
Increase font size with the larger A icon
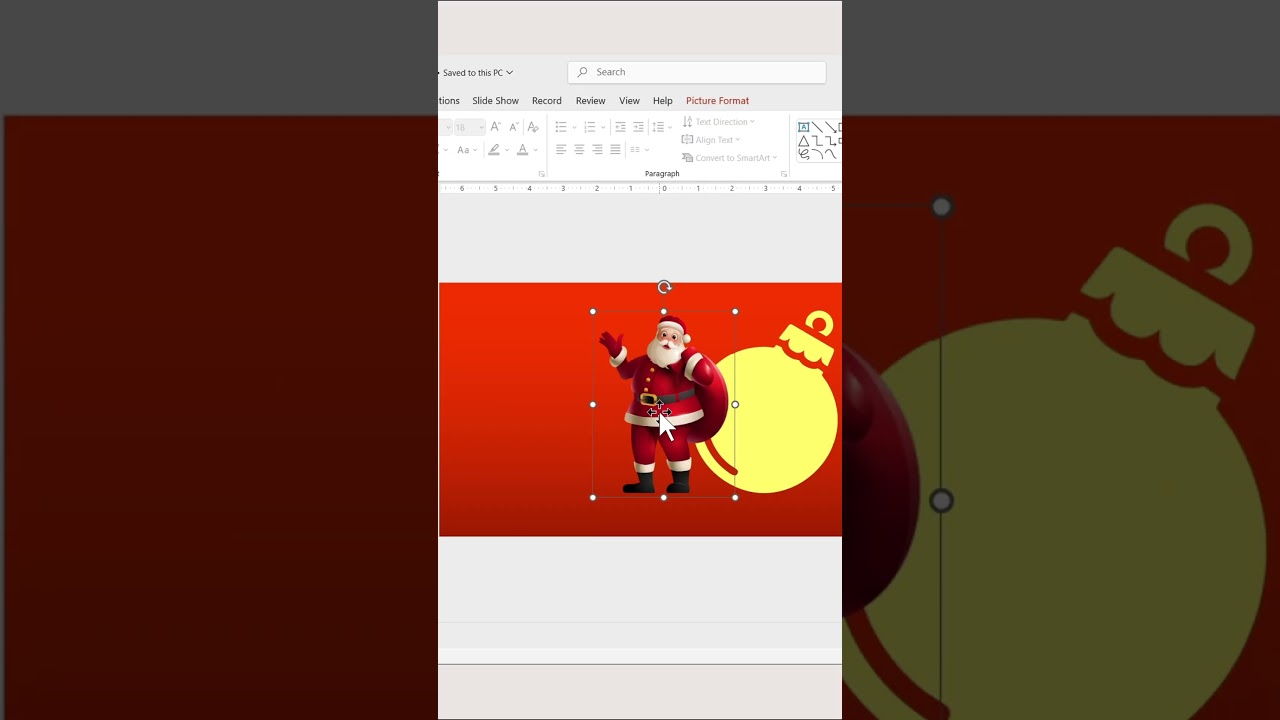coord(495,127)
